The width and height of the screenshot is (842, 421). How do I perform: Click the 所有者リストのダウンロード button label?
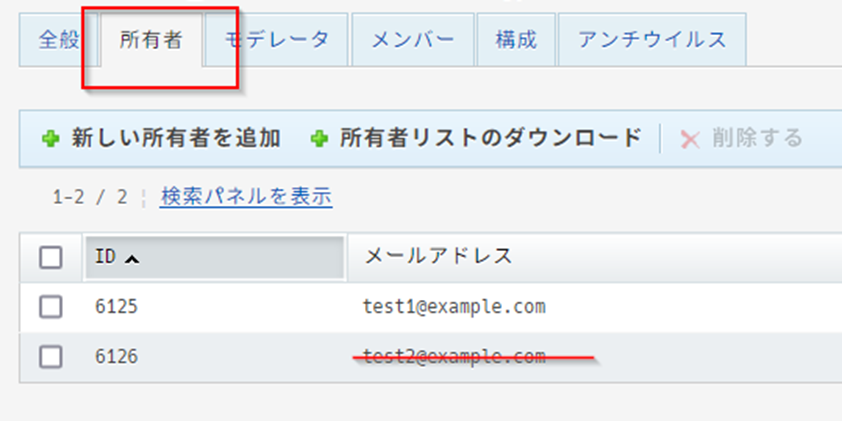pos(490,139)
